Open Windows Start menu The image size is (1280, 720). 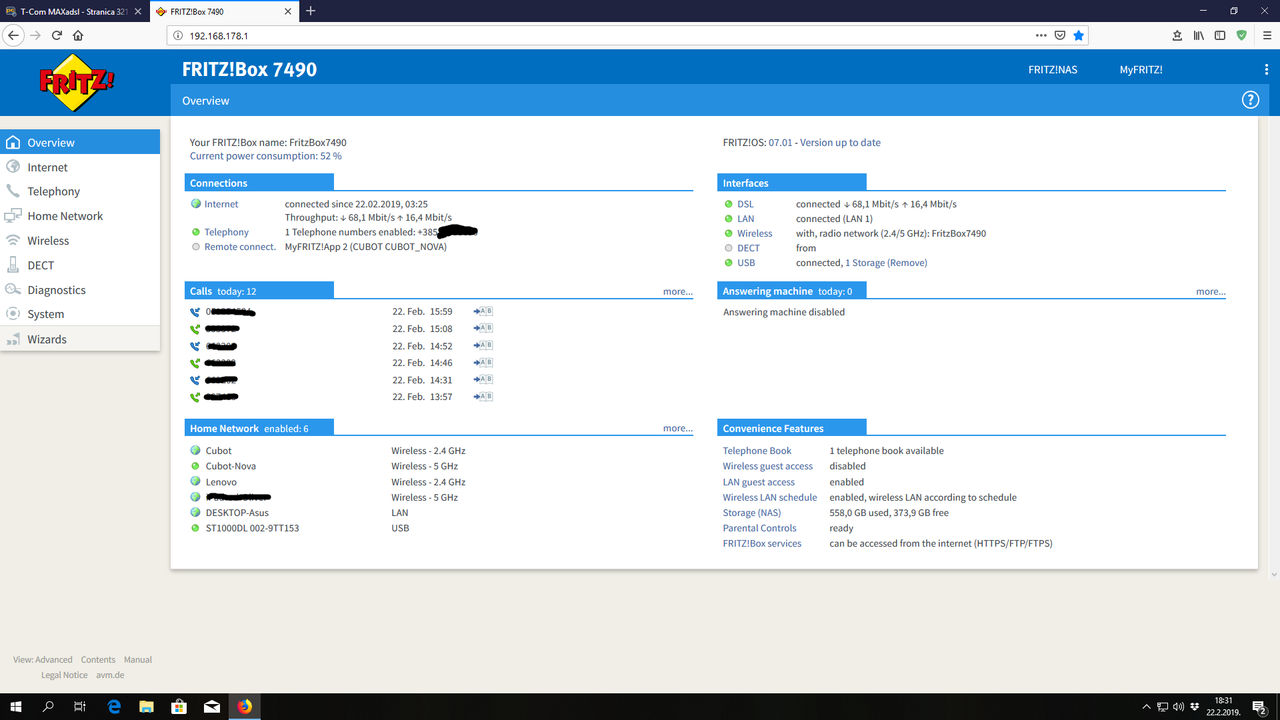(16, 706)
